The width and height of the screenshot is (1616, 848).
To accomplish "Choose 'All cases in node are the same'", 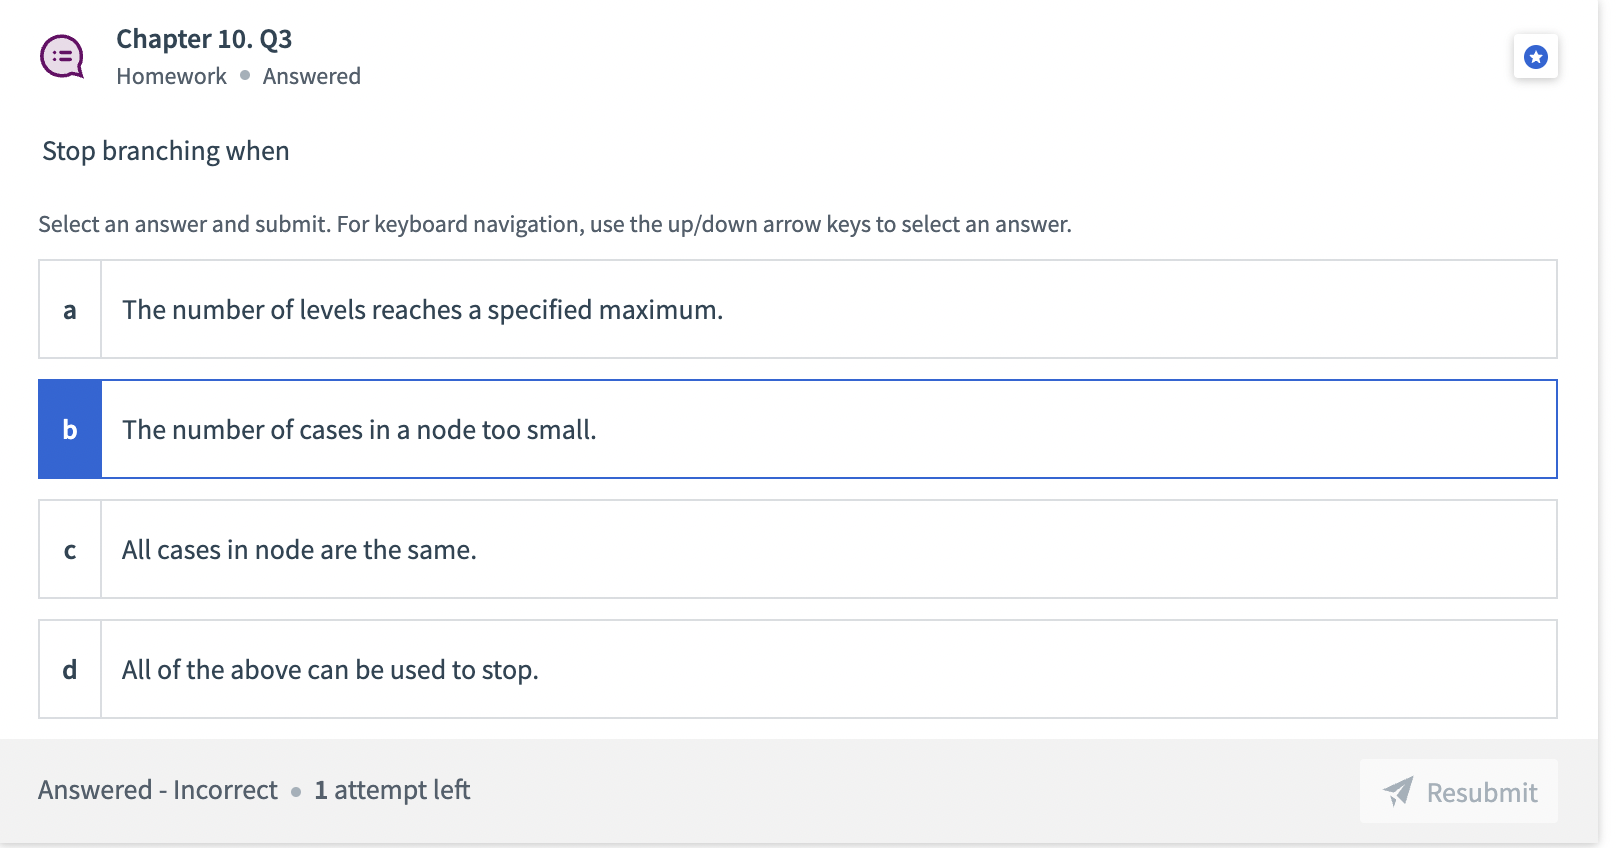I will click(x=299, y=550).
